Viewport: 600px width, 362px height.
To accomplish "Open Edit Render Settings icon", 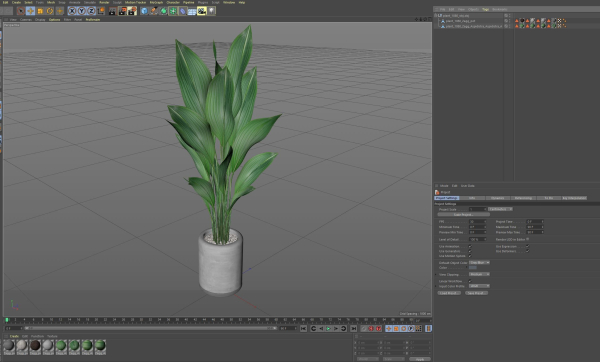I will [x=132, y=11].
